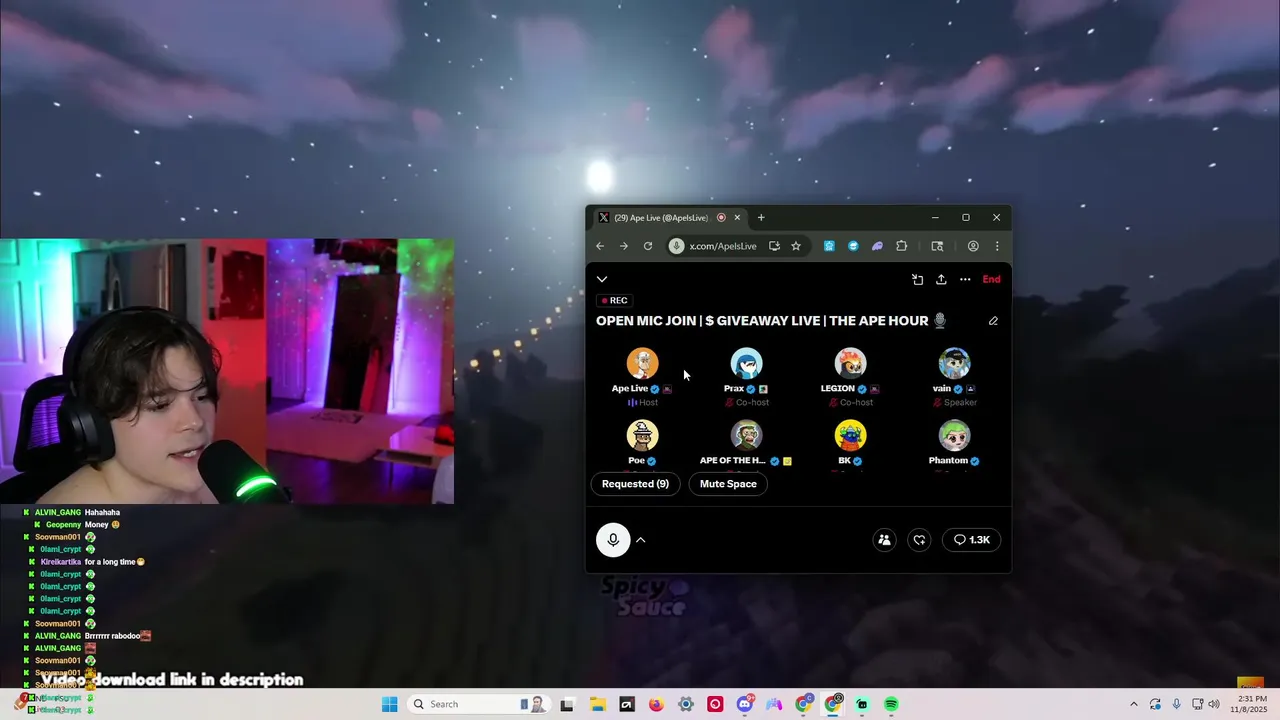Open Chrome's three-dot menu

pyautogui.click(x=997, y=246)
